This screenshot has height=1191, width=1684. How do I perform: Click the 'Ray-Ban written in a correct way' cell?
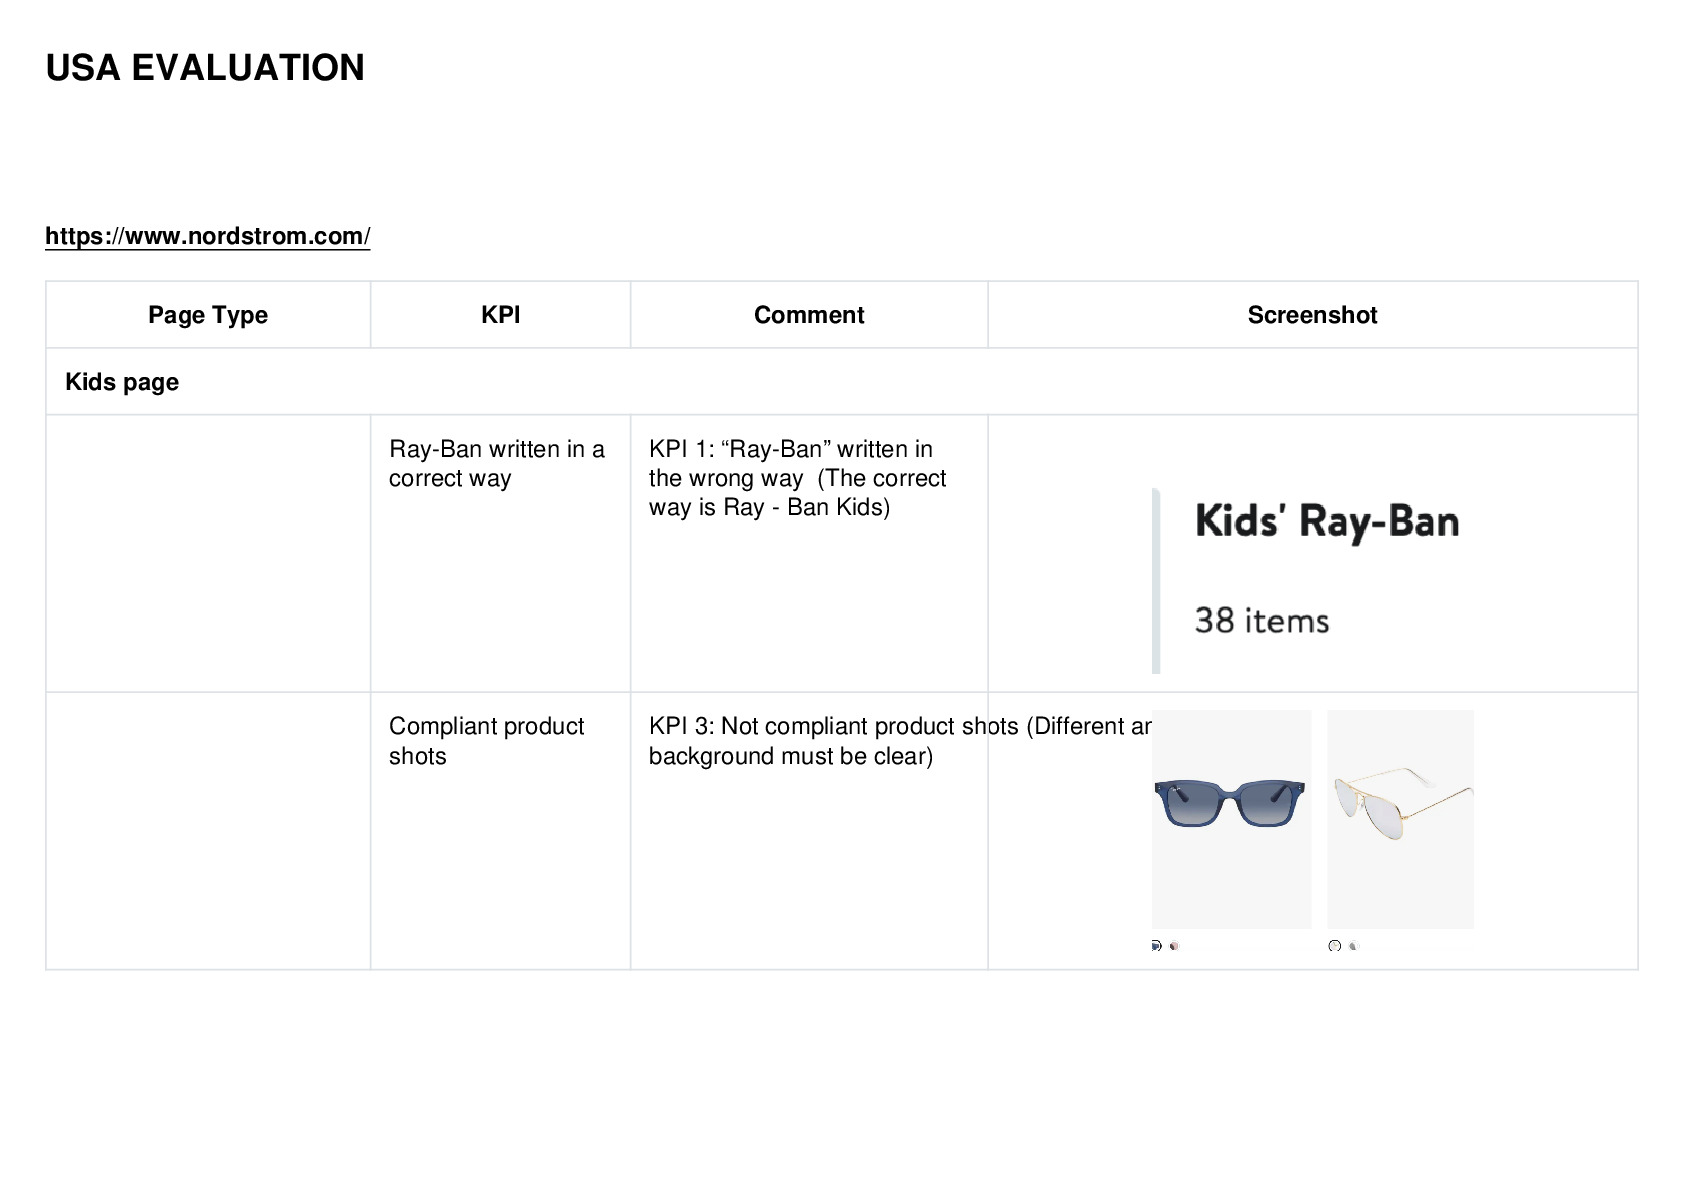[497, 464]
